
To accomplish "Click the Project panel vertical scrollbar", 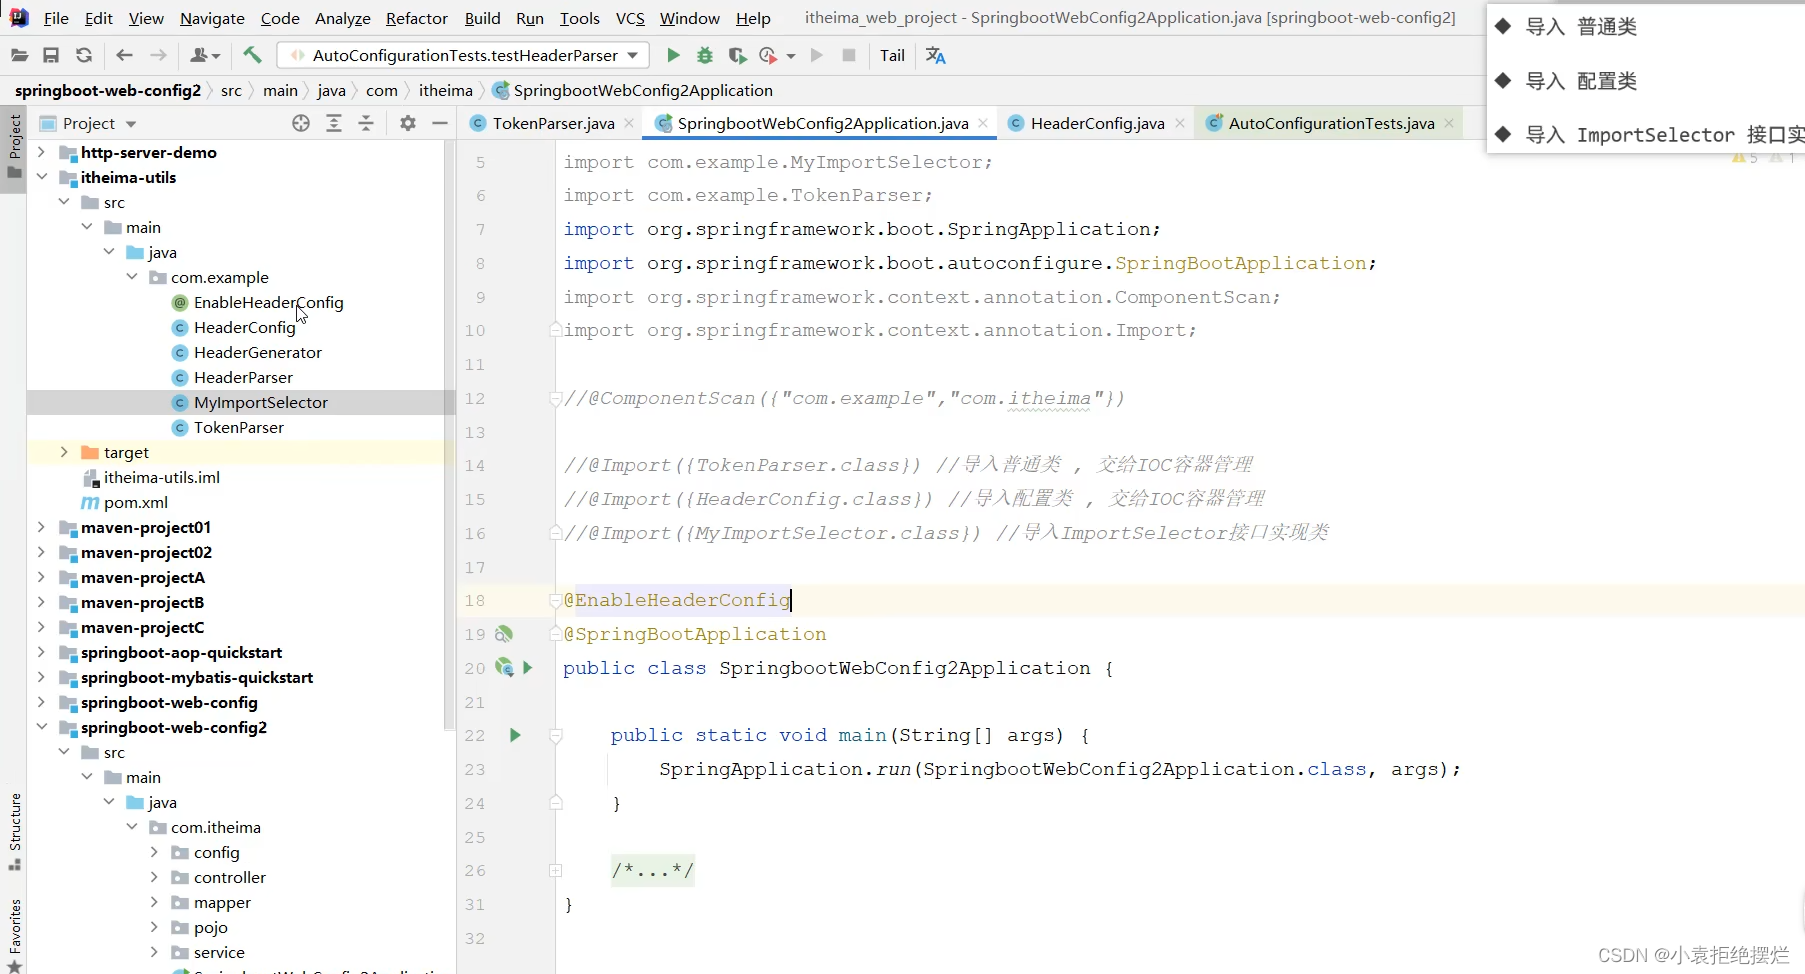I will [x=449, y=435].
